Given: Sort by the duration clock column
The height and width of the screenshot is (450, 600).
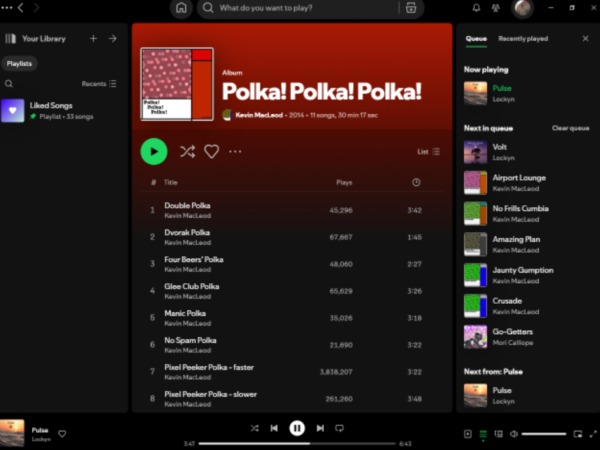Looking at the screenshot, I should 416,183.
